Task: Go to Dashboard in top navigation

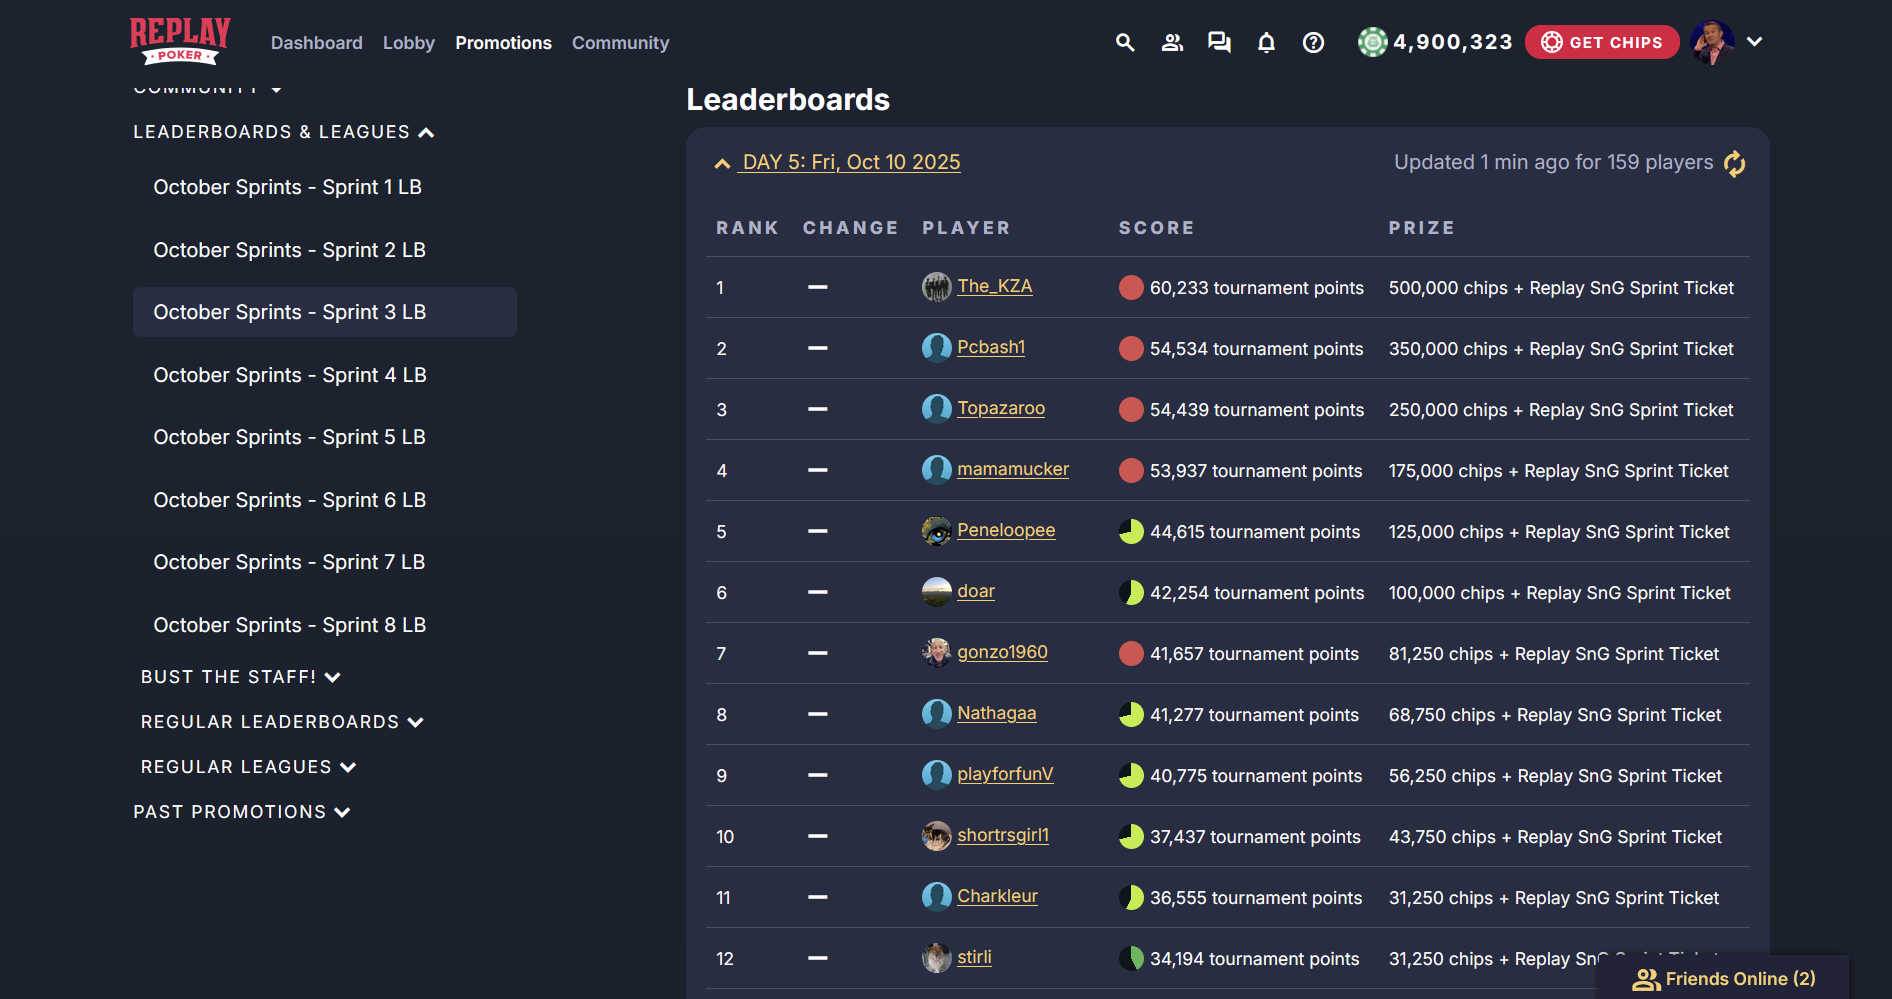Action: click(317, 43)
